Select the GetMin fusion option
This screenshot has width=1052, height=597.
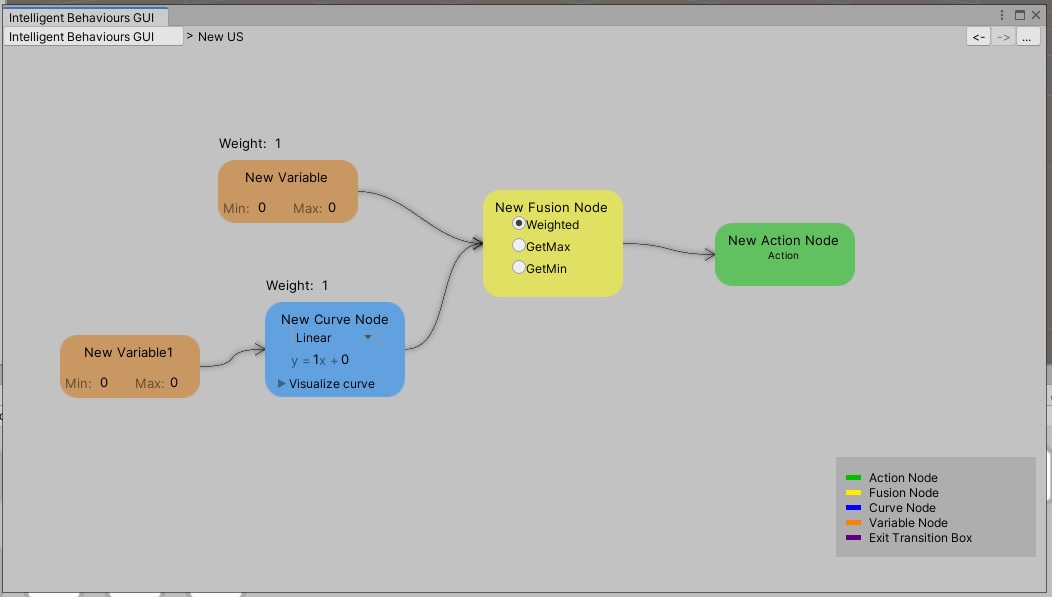coord(519,267)
